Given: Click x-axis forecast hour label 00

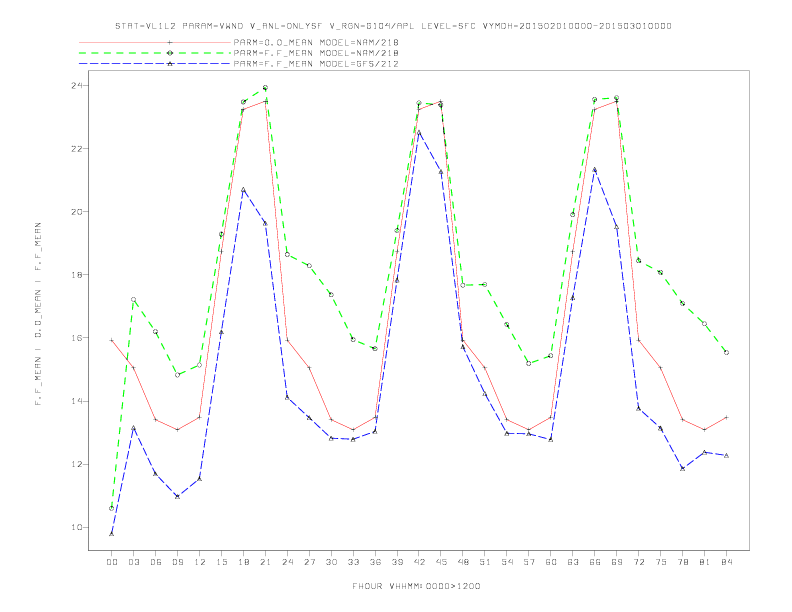Looking at the screenshot, I should pyautogui.click(x=112, y=562).
